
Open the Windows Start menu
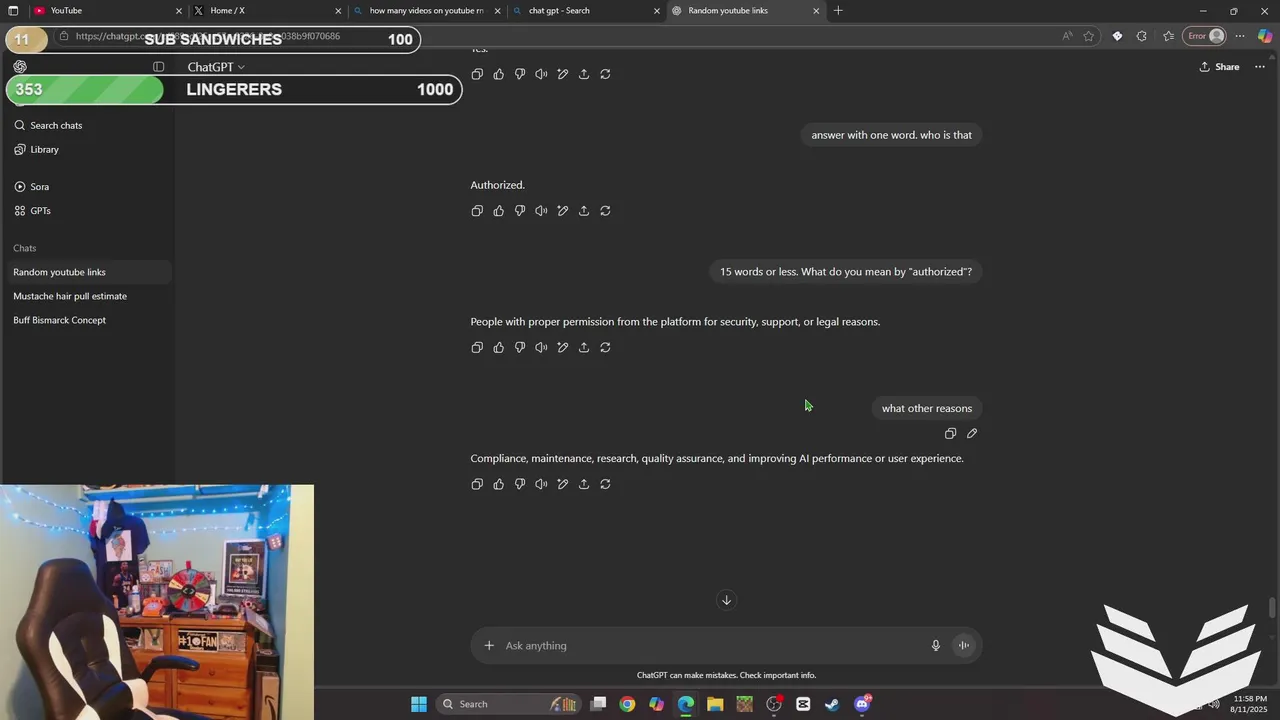pyautogui.click(x=419, y=704)
